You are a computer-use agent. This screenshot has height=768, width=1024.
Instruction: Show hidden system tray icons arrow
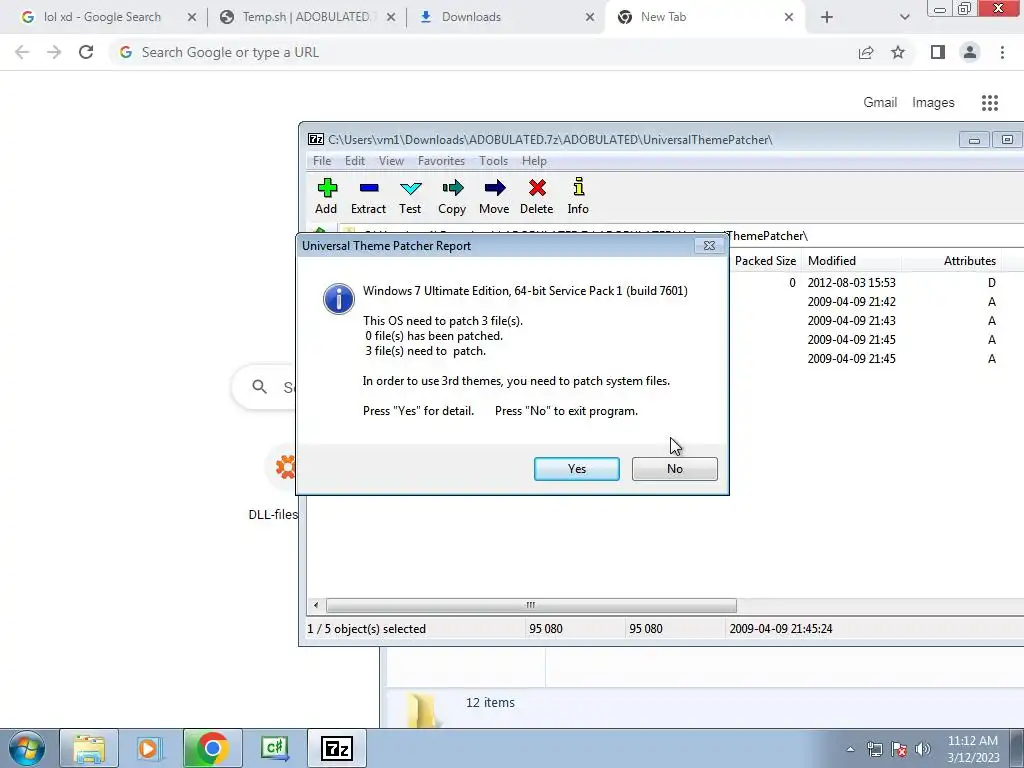pyautogui.click(x=850, y=749)
